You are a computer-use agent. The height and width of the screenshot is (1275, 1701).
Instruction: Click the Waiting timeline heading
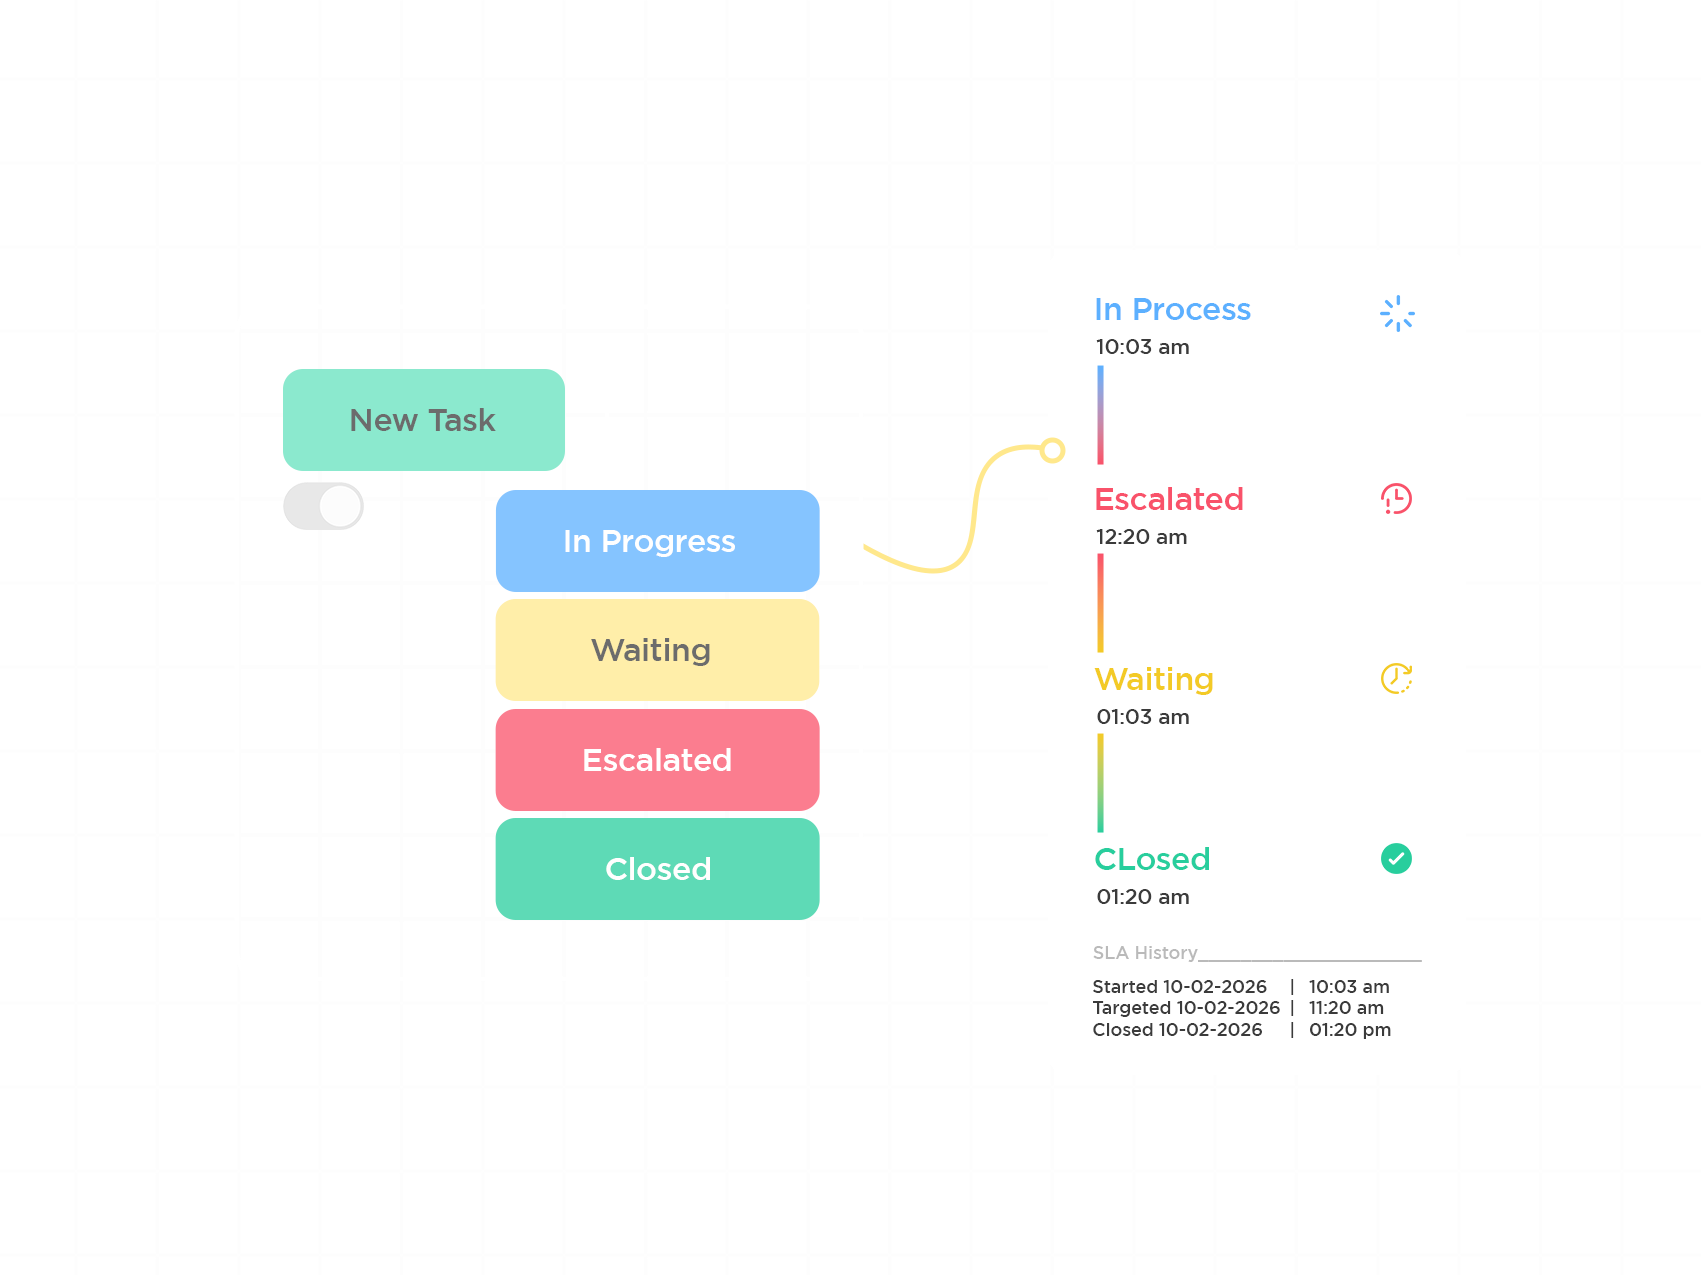coord(1154,679)
